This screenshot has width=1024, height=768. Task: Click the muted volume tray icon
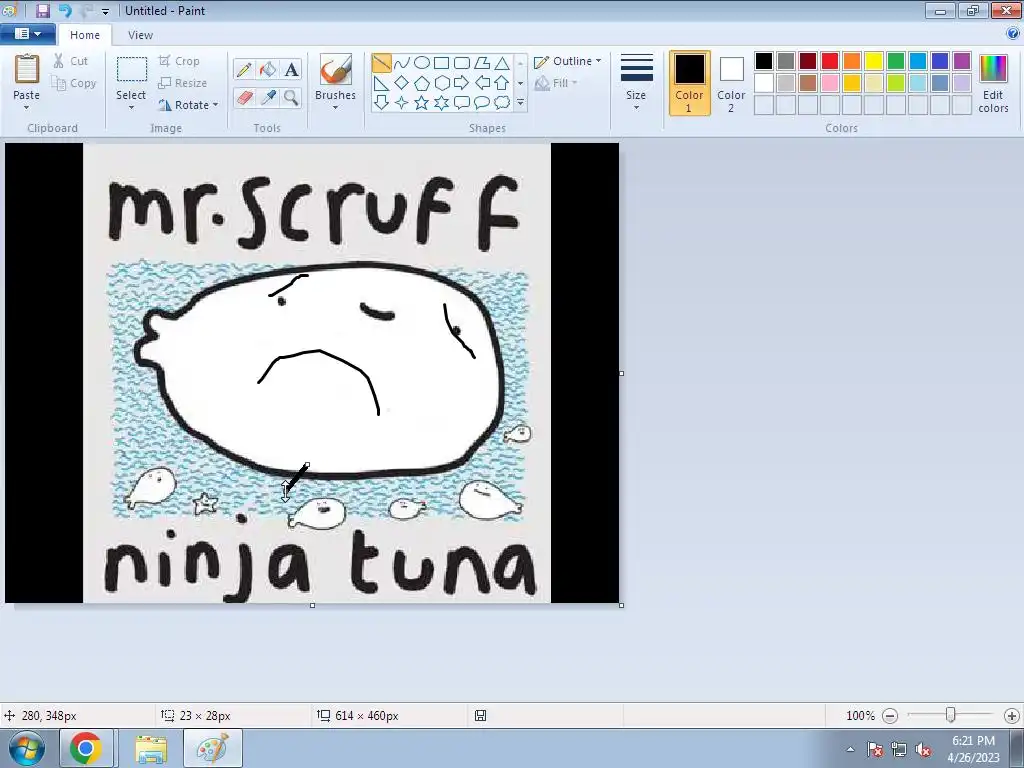click(923, 750)
